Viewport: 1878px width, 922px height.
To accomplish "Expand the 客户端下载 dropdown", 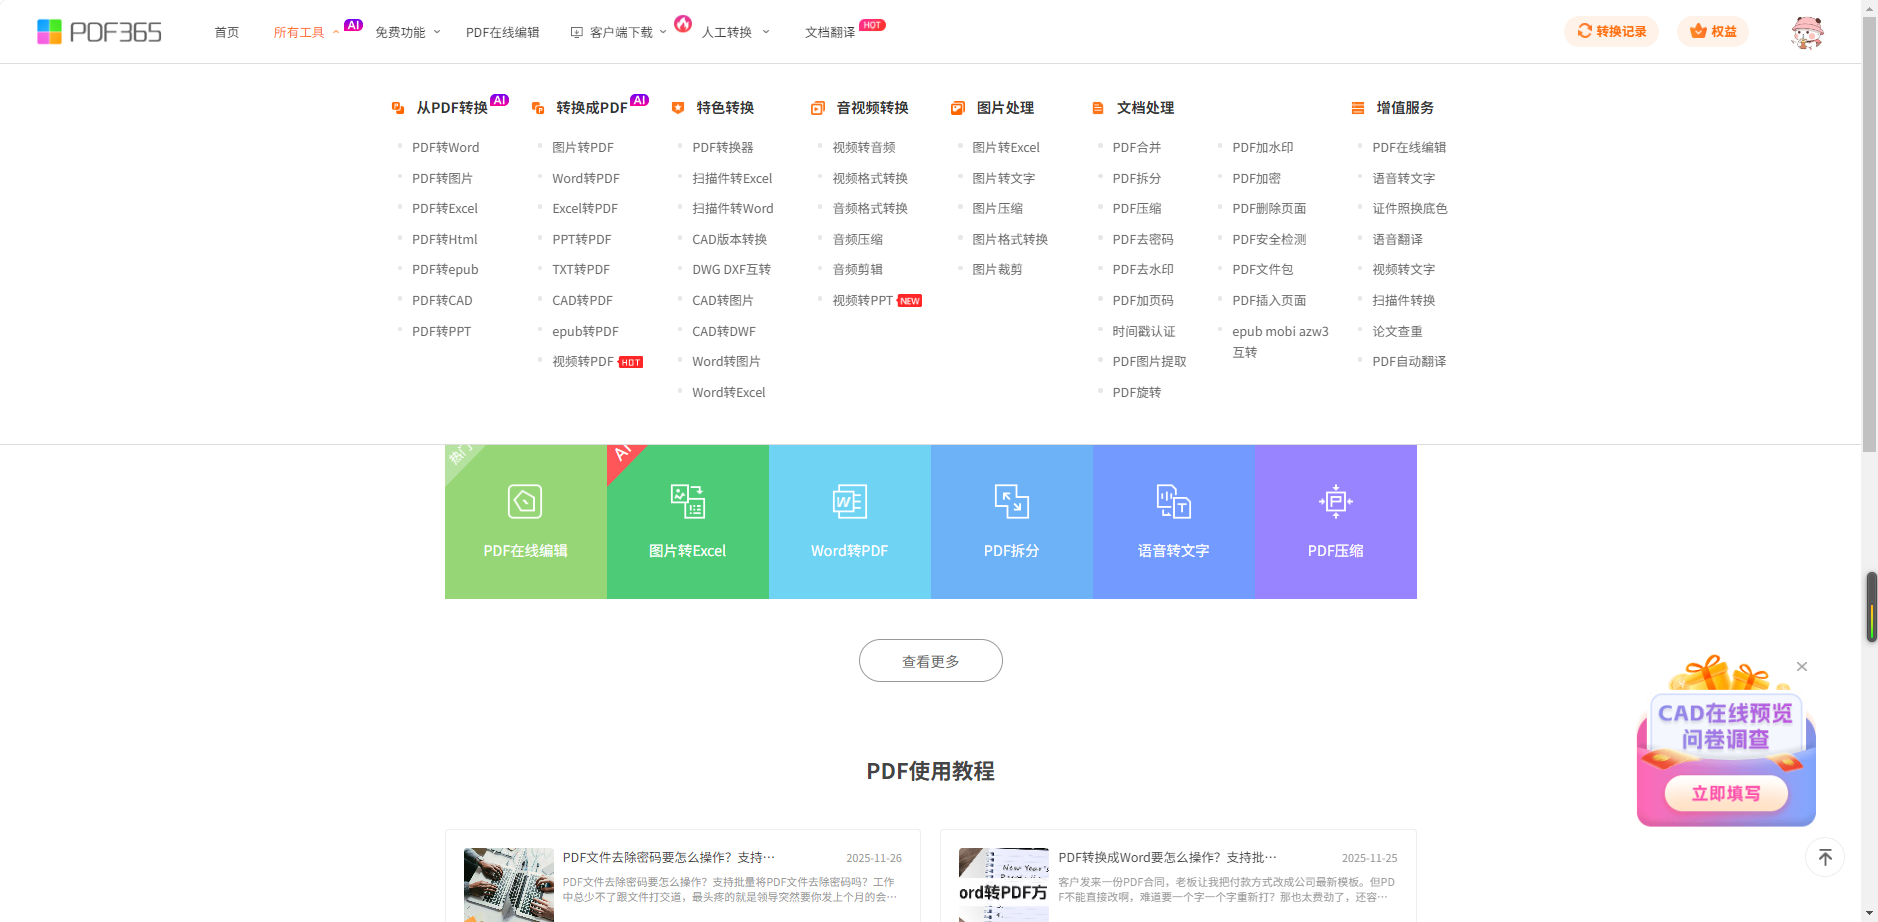I will [x=620, y=32].
